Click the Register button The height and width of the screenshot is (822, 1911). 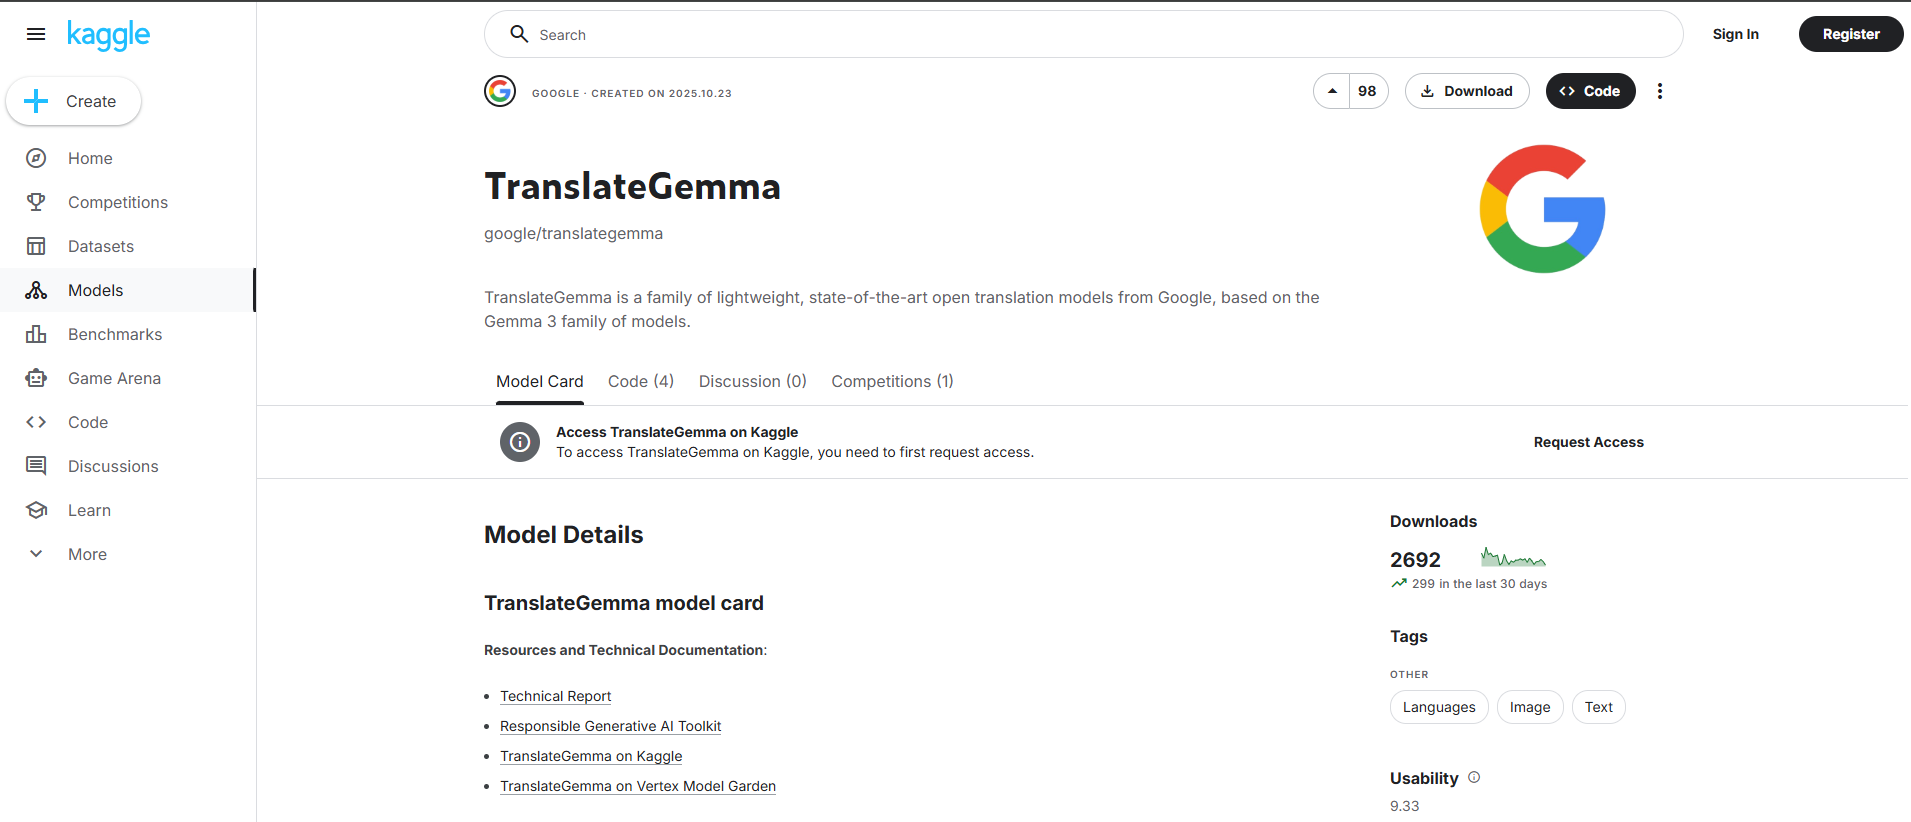pyautogui.click(x=1851, y=34)
